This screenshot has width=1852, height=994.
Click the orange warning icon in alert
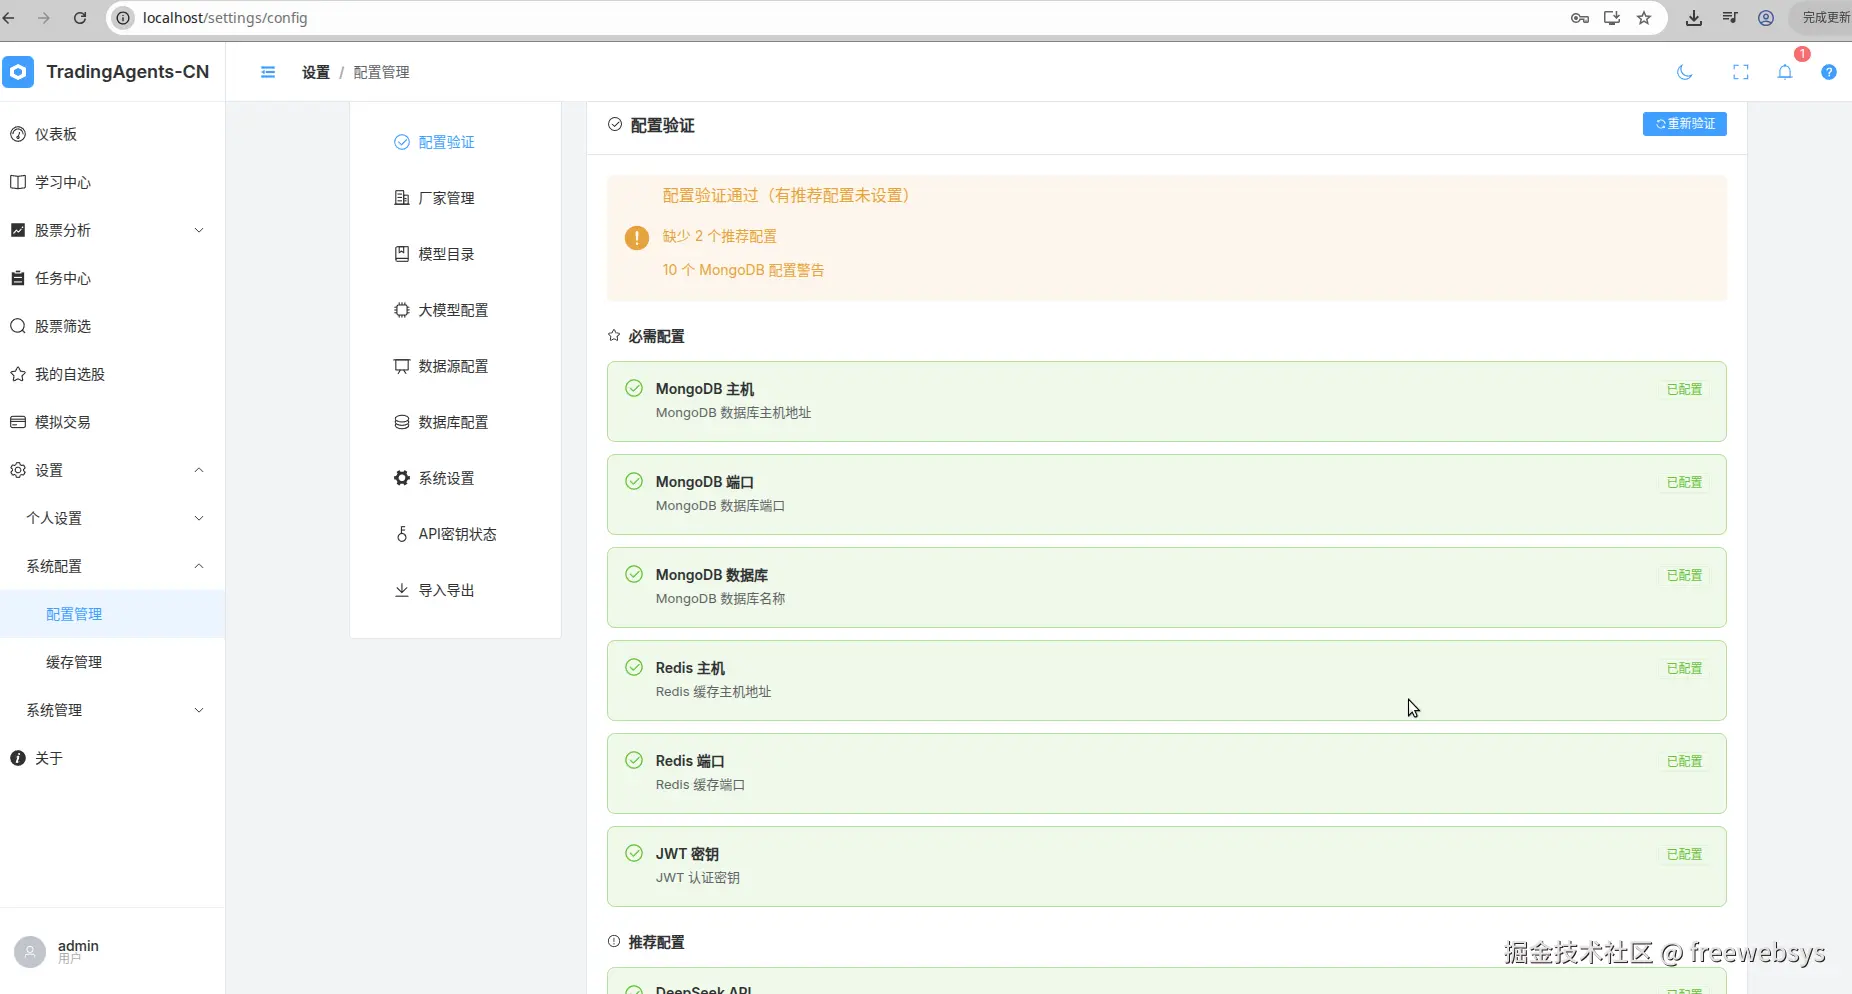[x=637, y=238]
